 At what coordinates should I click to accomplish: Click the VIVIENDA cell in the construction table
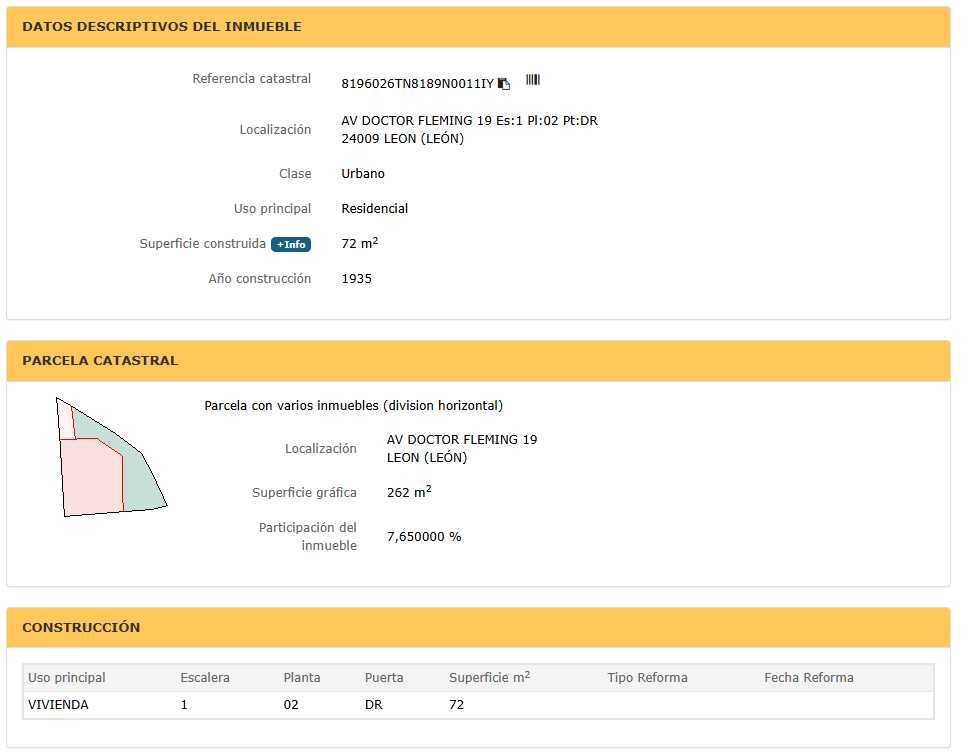[58, 705]
